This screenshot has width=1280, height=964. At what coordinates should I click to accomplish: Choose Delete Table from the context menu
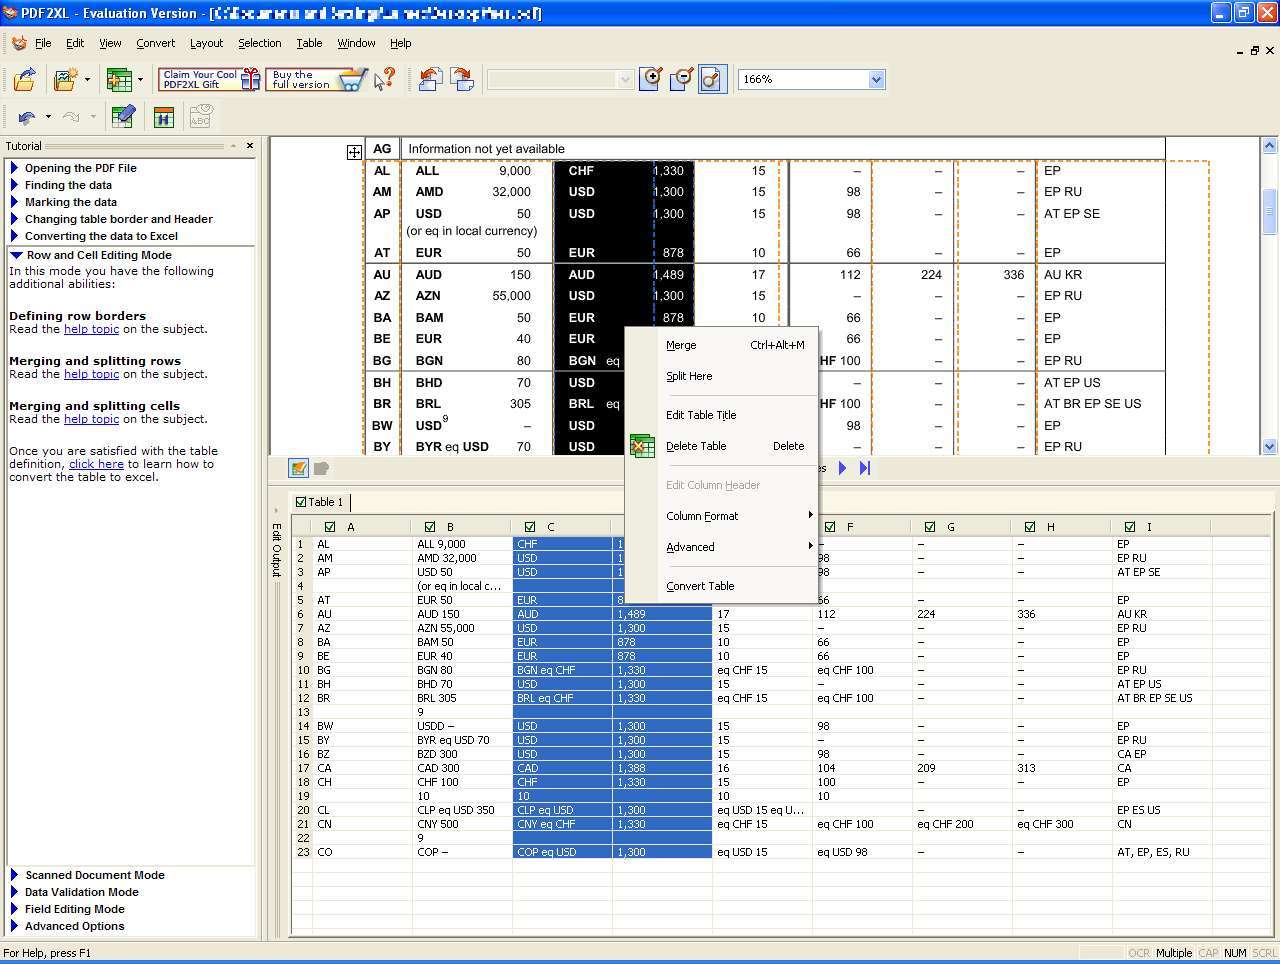coord(721,446)
